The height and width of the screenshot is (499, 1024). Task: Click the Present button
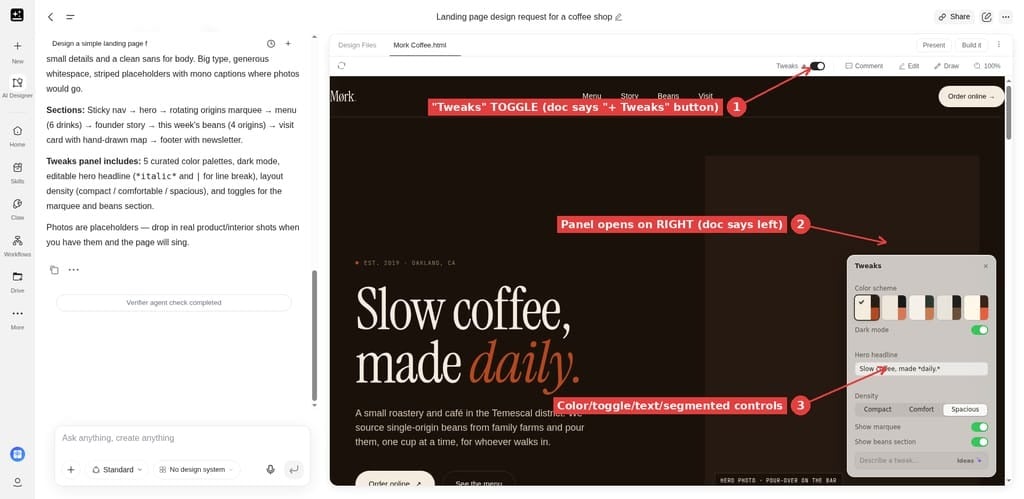click(934, 45)
